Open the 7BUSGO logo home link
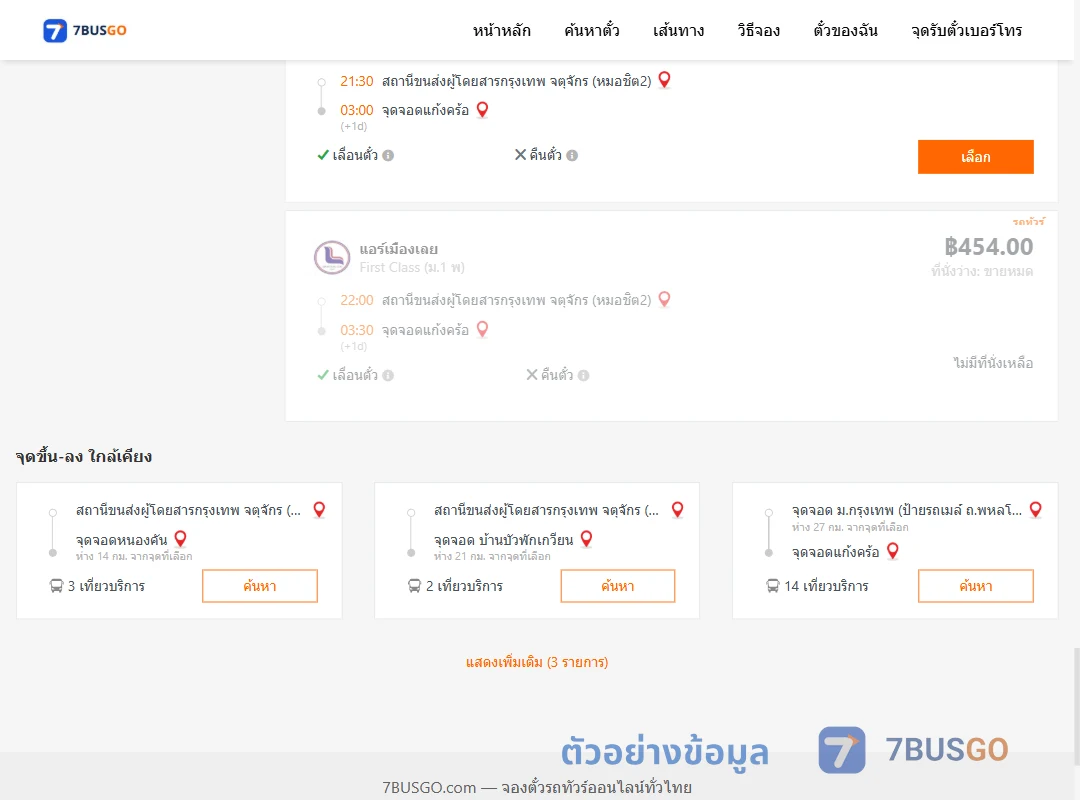Screen dimensions: 1080x800 click(x=85, y=30)
